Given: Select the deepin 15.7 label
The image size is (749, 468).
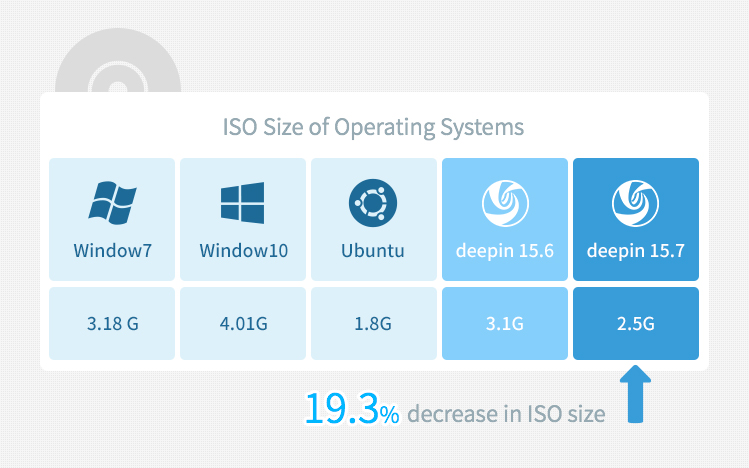Looking at the screenshot, I should (x=636, y=251).
